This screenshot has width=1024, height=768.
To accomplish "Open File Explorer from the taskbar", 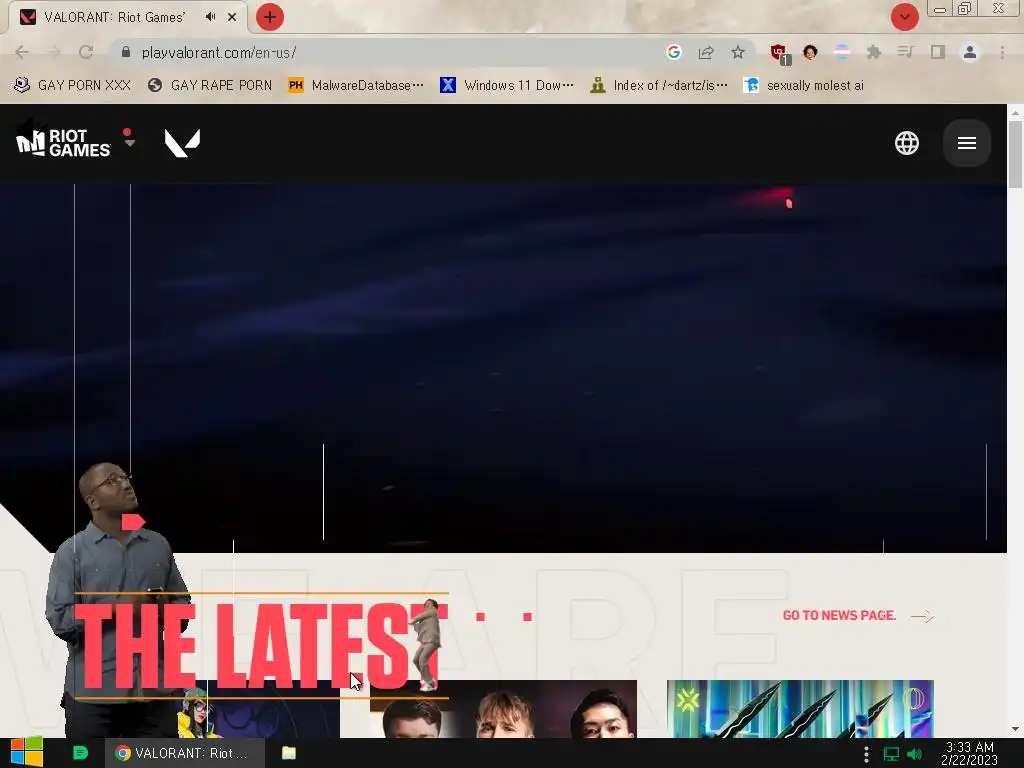I will [x=289, y=753].
